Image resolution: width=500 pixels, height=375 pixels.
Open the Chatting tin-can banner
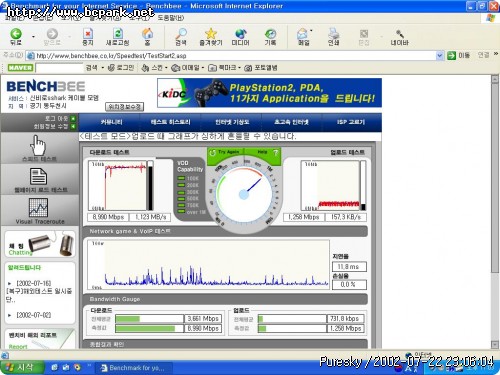click(40, 244)
